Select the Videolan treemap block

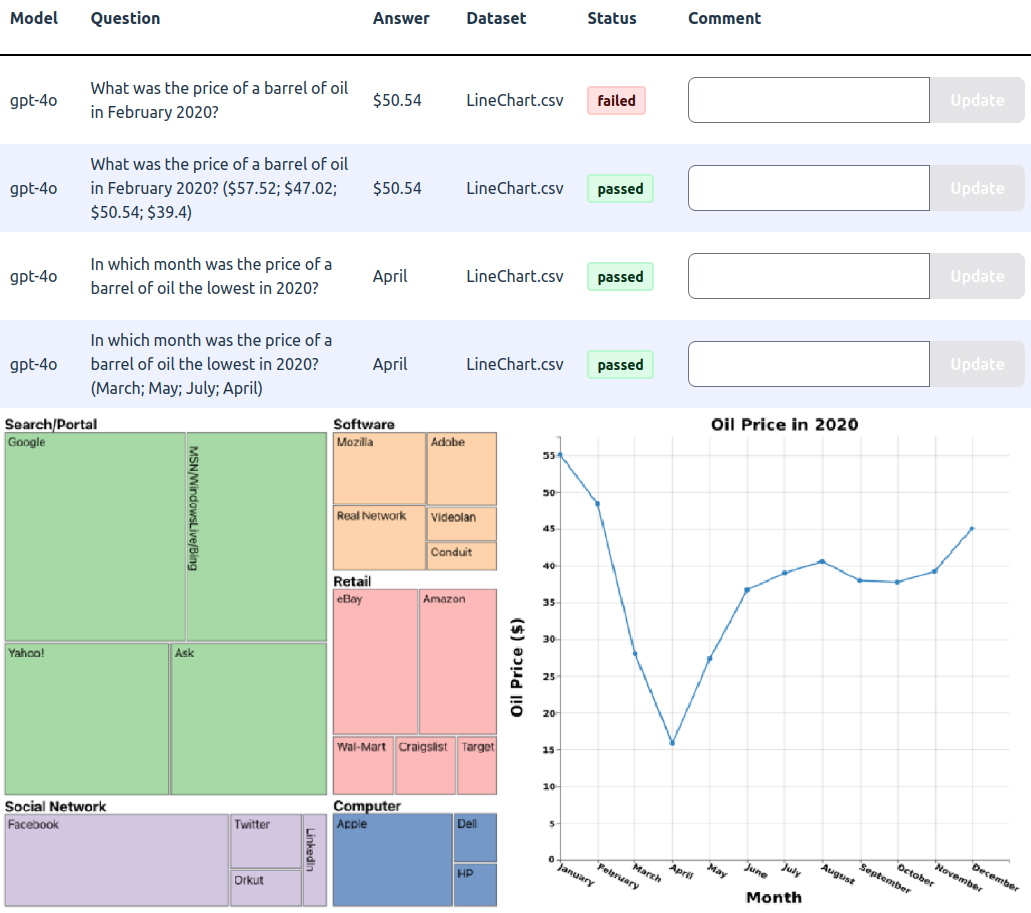[x=462, y=523]
